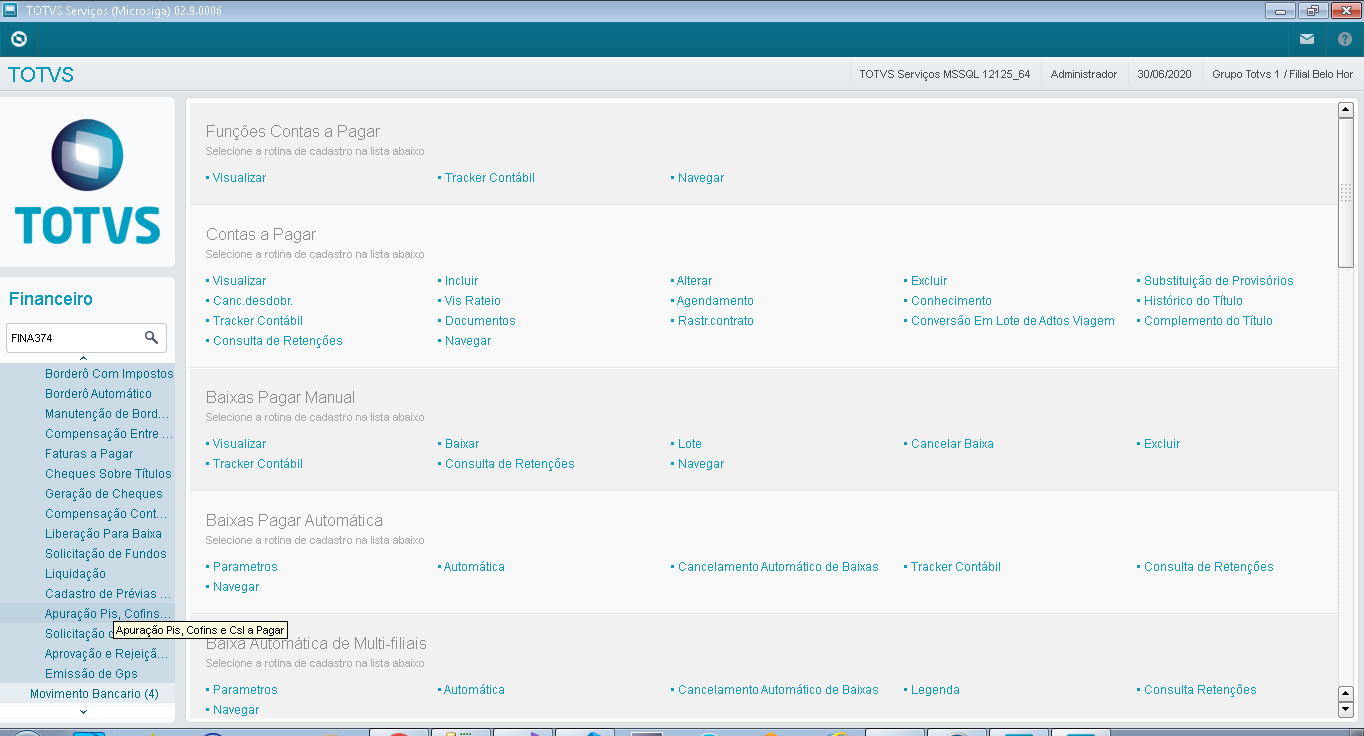
Task: Click the Lote link
Action: pyautogui.click(x=690, y=444)
